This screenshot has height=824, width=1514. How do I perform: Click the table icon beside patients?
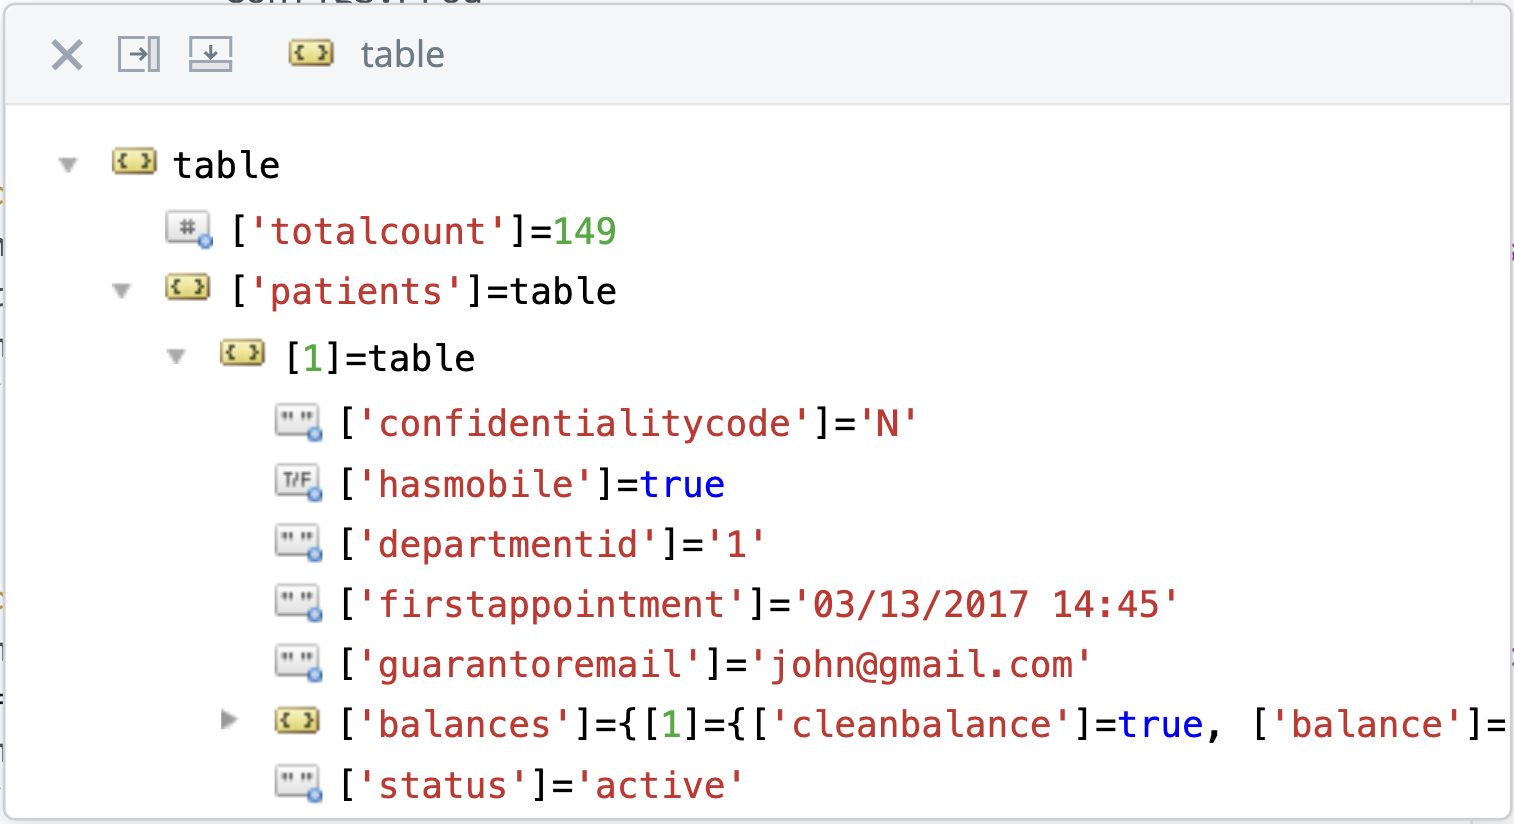point(188,289)
